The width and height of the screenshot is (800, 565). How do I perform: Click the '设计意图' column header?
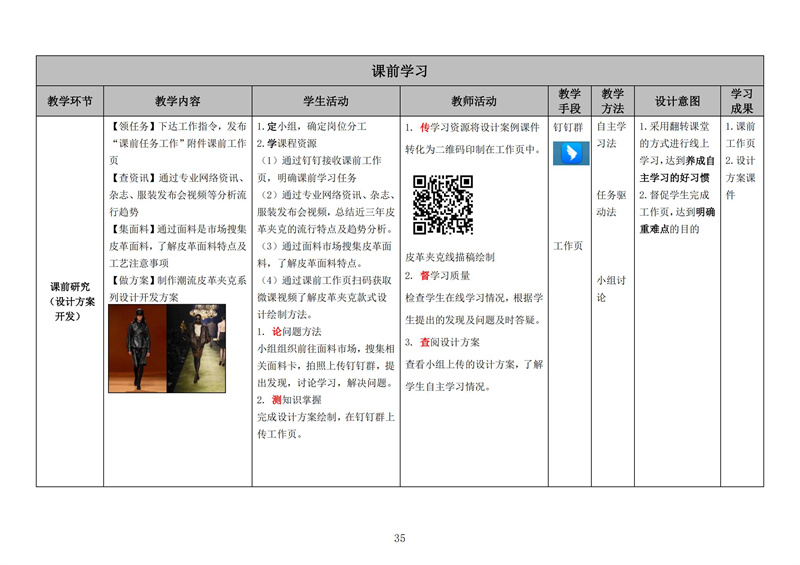678,101
